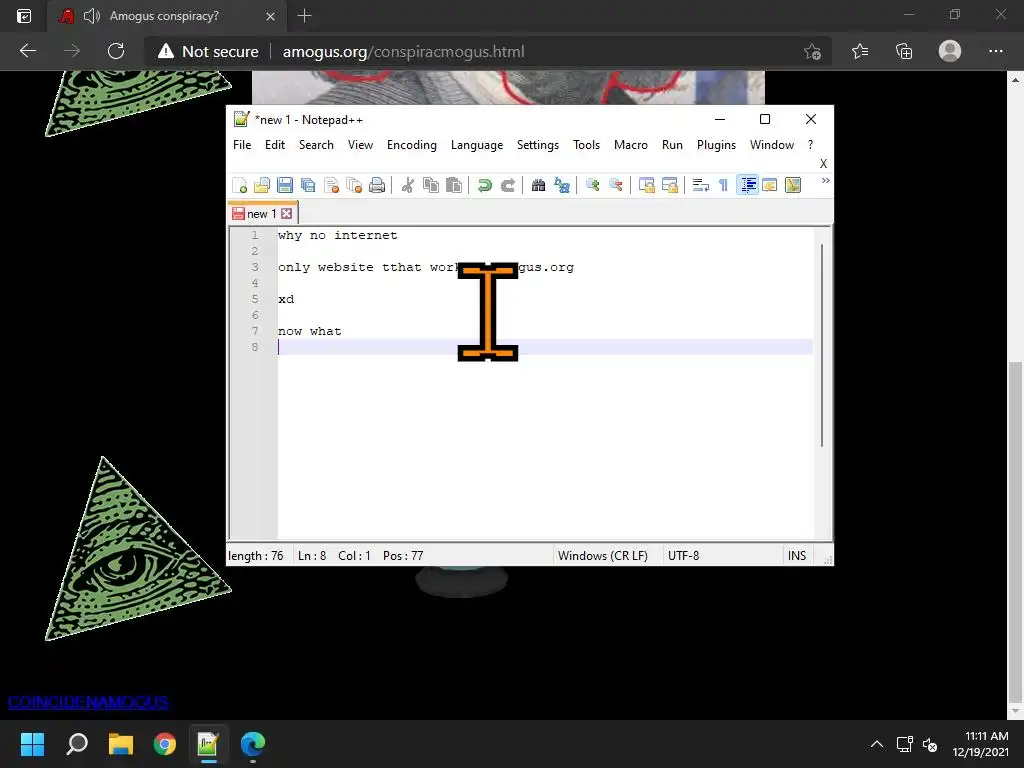Open the Encoding menu
Viewport: 1024px width, 768px height.
point(411,145)
